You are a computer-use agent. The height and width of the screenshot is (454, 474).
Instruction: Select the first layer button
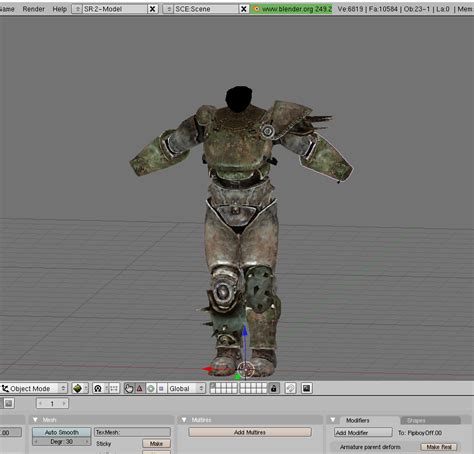click(213, 386)
